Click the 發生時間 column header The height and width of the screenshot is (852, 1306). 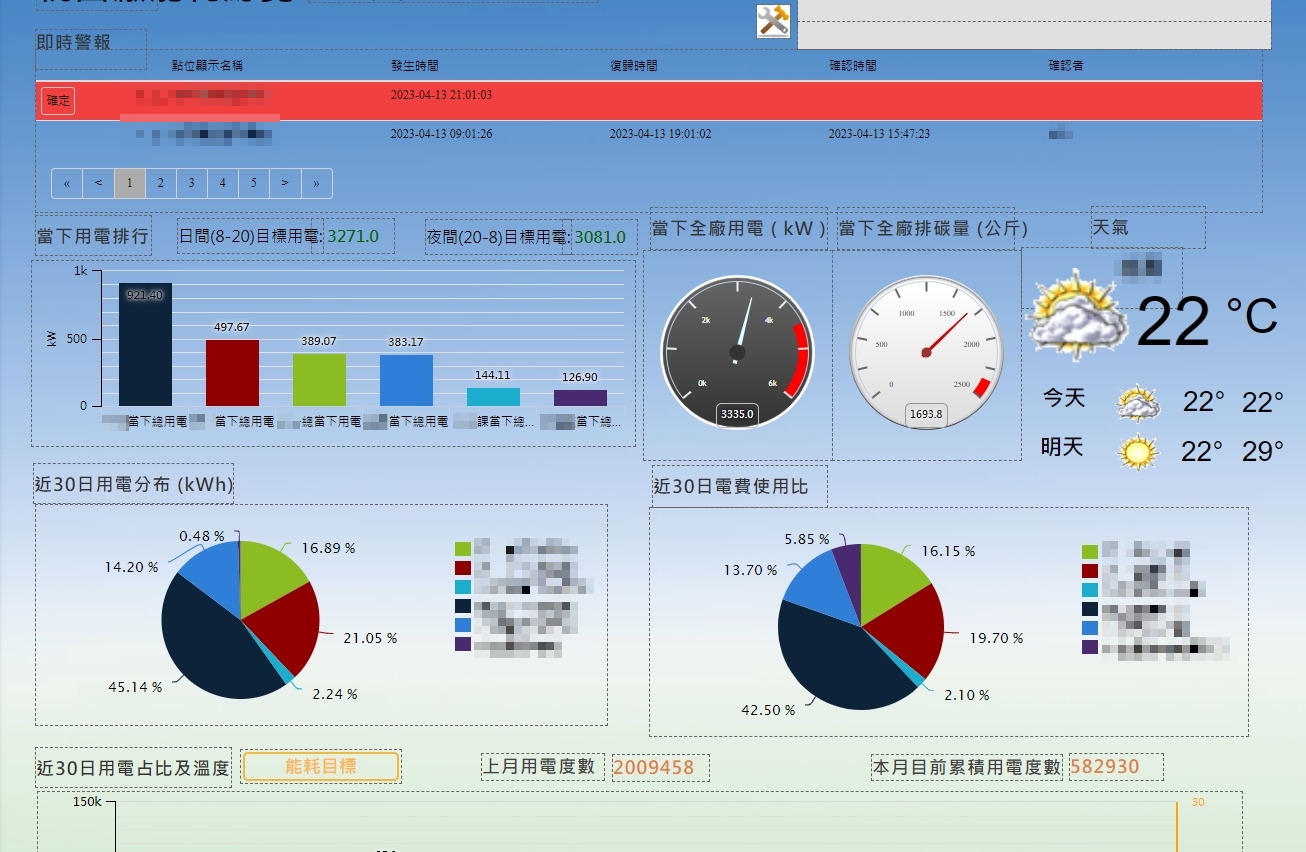pyautogui.click(x=414, y=66)
